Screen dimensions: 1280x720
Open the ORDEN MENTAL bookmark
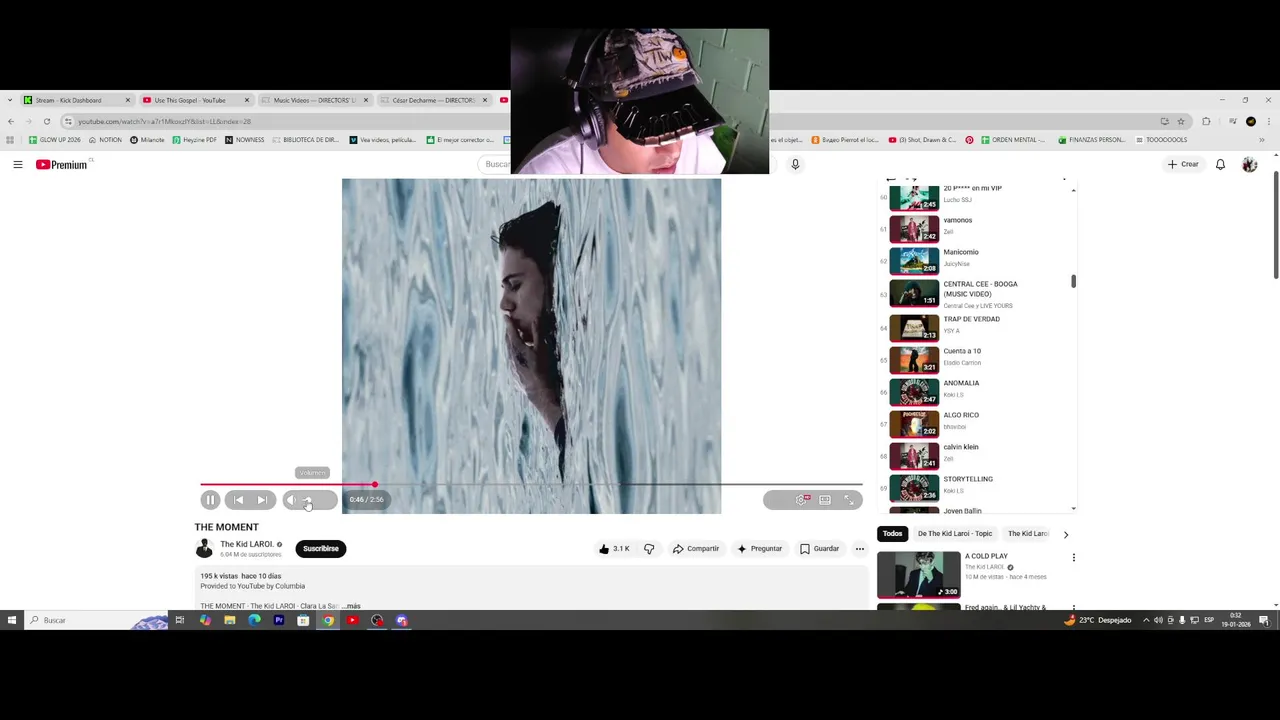(x=1014, y=140)
